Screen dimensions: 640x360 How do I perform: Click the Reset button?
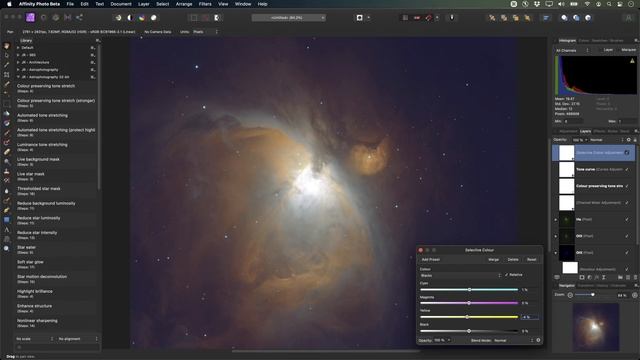(x=531, y=260)
